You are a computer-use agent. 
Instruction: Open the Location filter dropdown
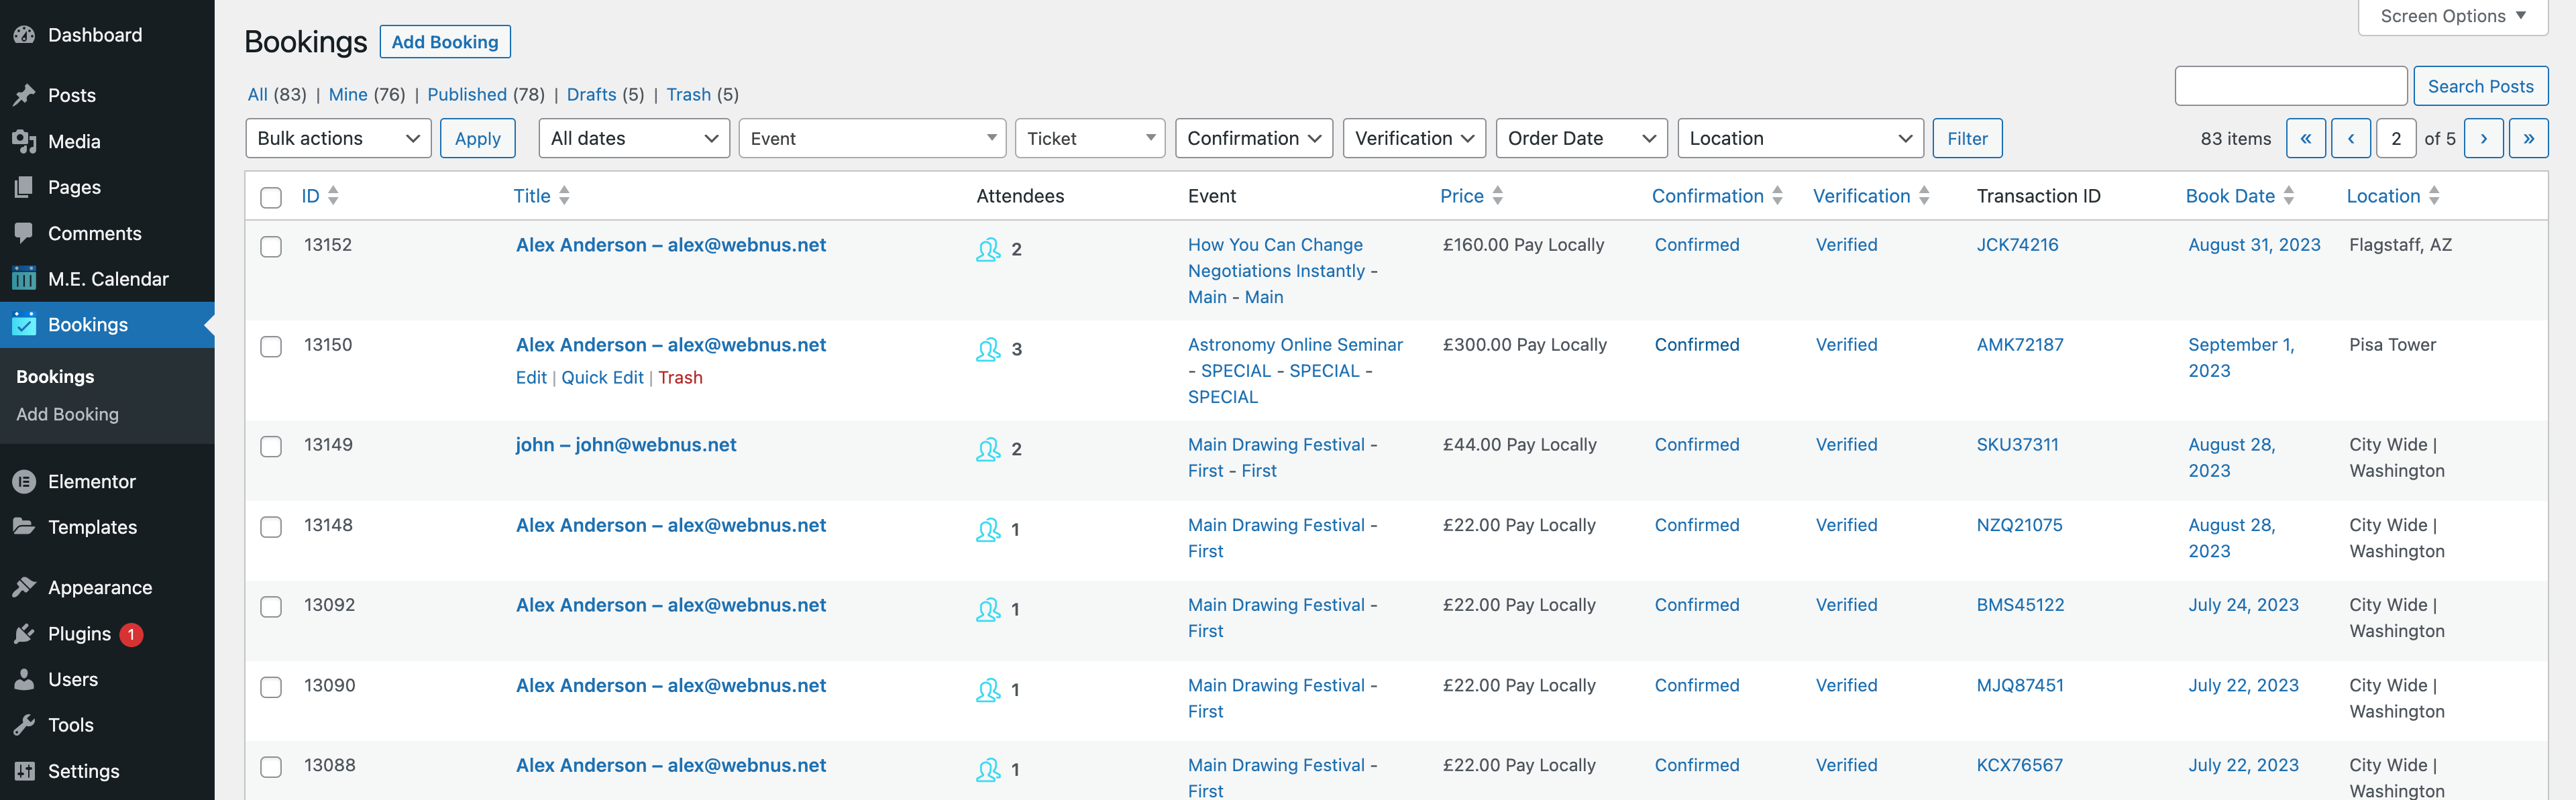click(1799, 139)
